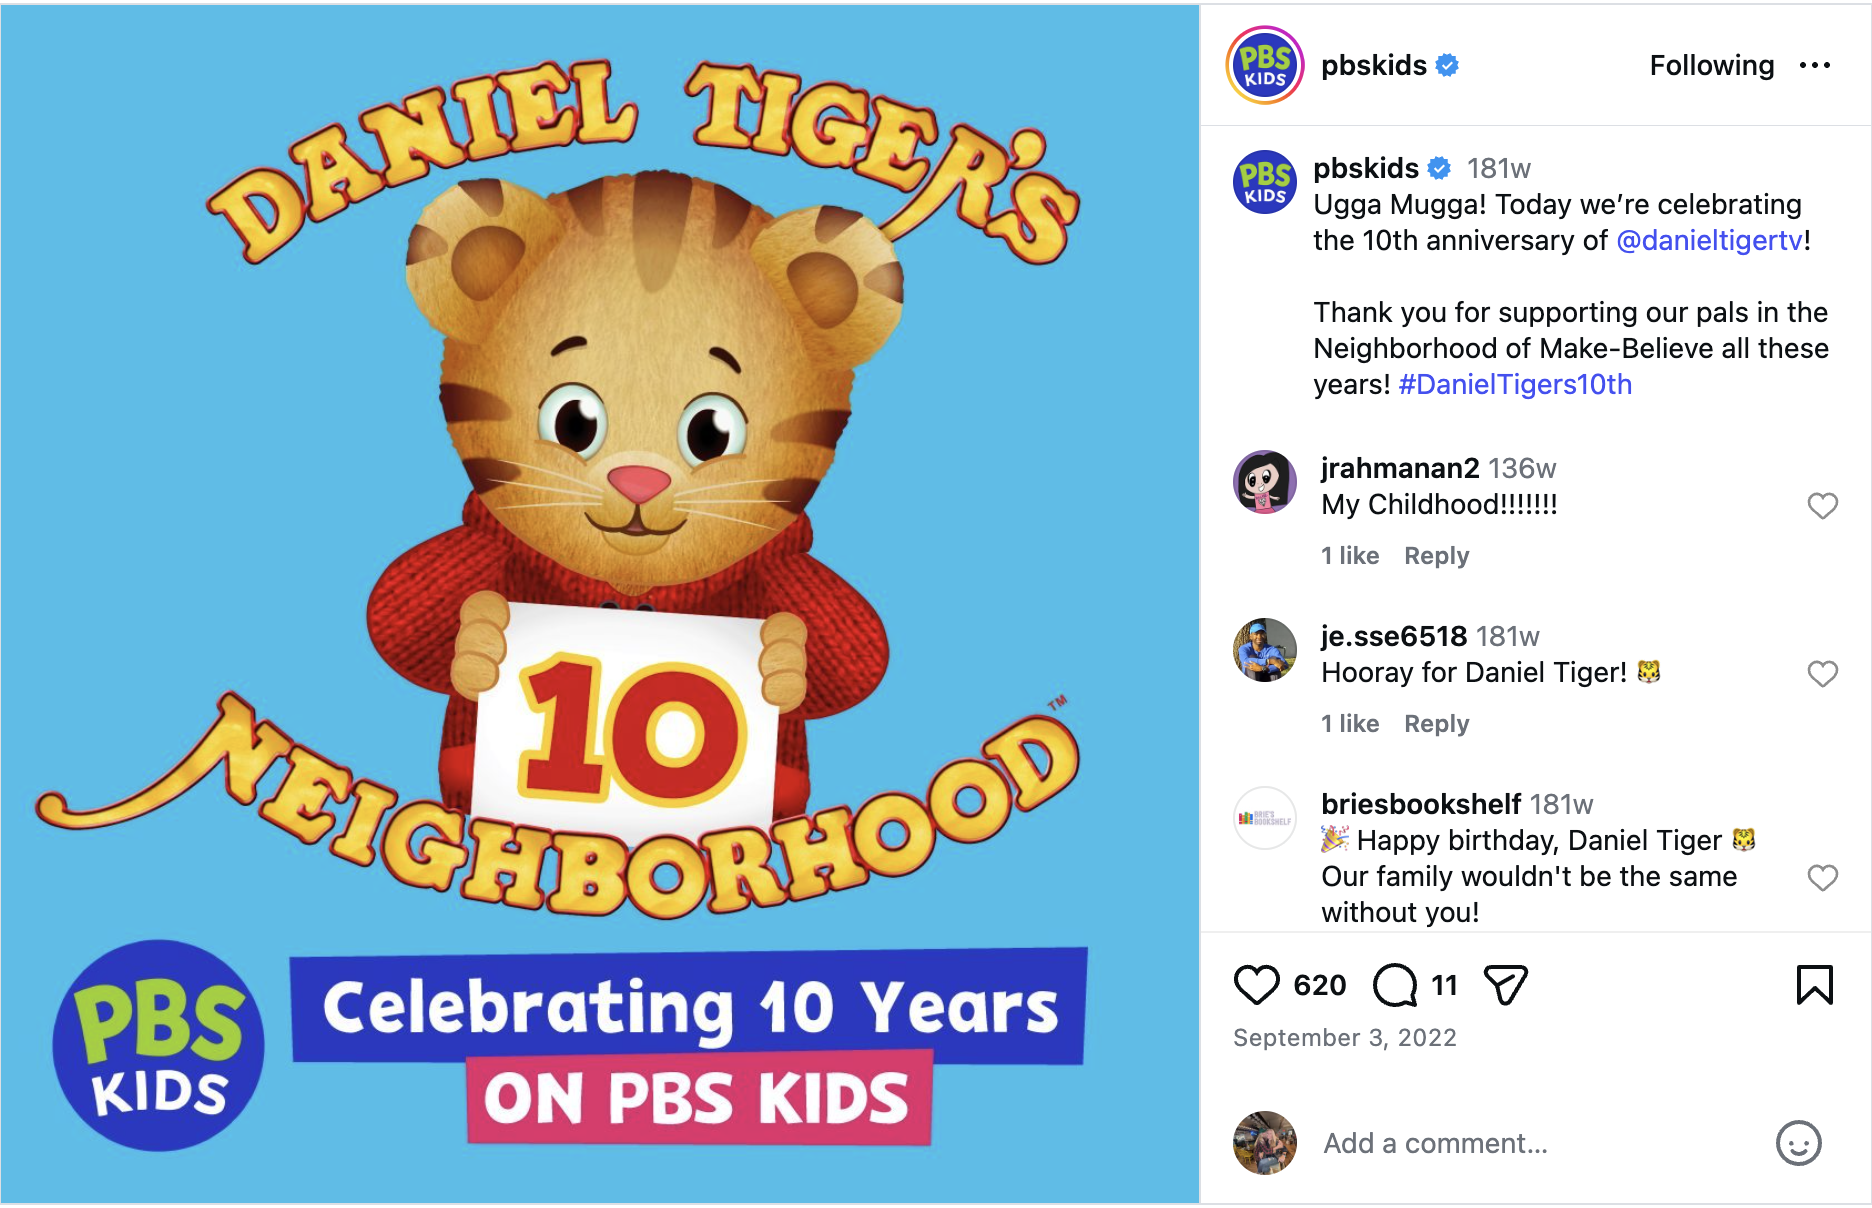1872x1208 pixels.
Task: Like briesbookshelf's birthday comment
Action: [1822, 878]
